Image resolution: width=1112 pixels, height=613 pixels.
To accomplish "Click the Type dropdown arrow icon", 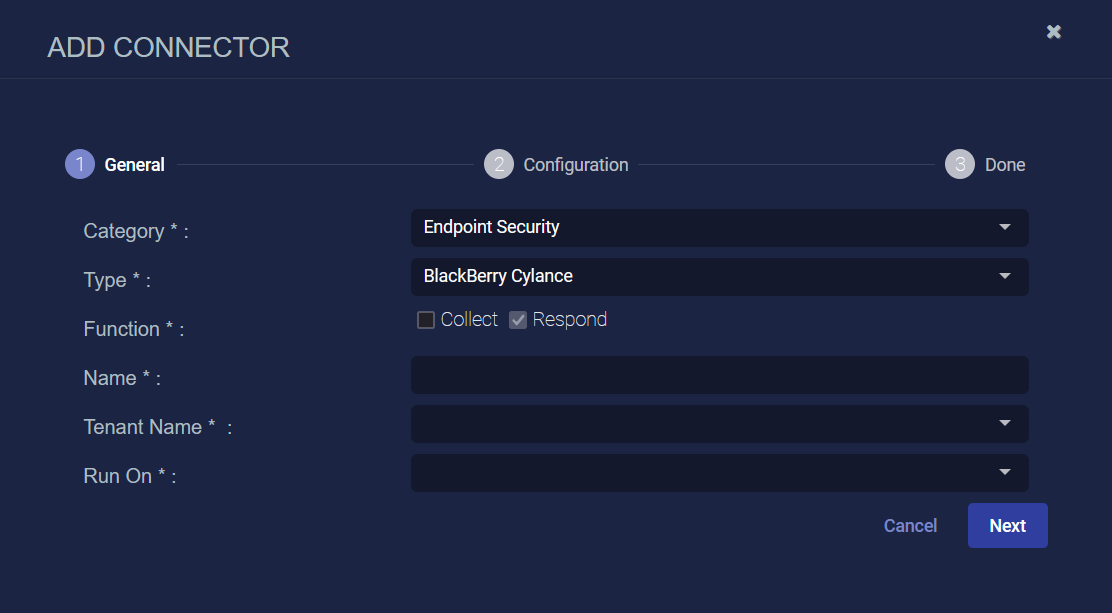I will pos(1004,276).
